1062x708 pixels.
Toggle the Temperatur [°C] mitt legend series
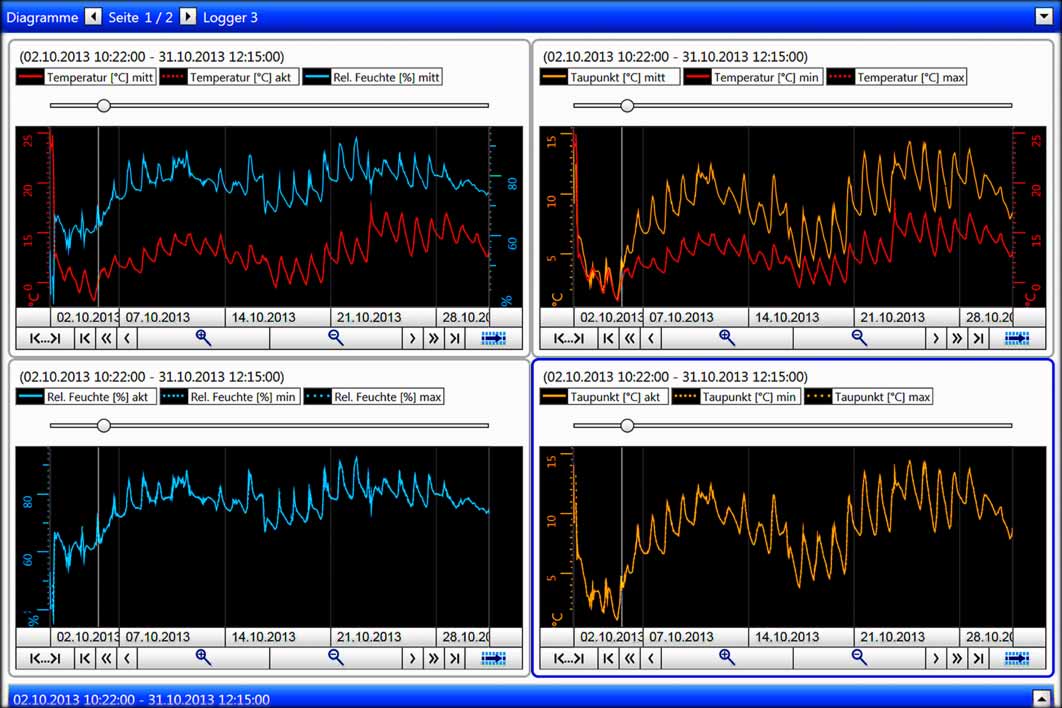pyautogui.click(x=87, y=77)
